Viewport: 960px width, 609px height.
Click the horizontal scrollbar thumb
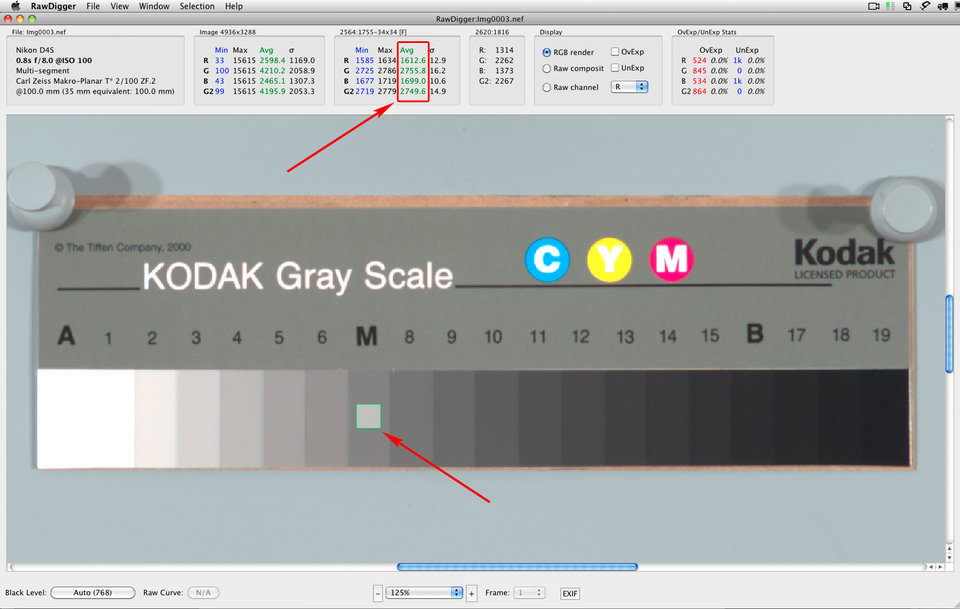coord(517,567)
